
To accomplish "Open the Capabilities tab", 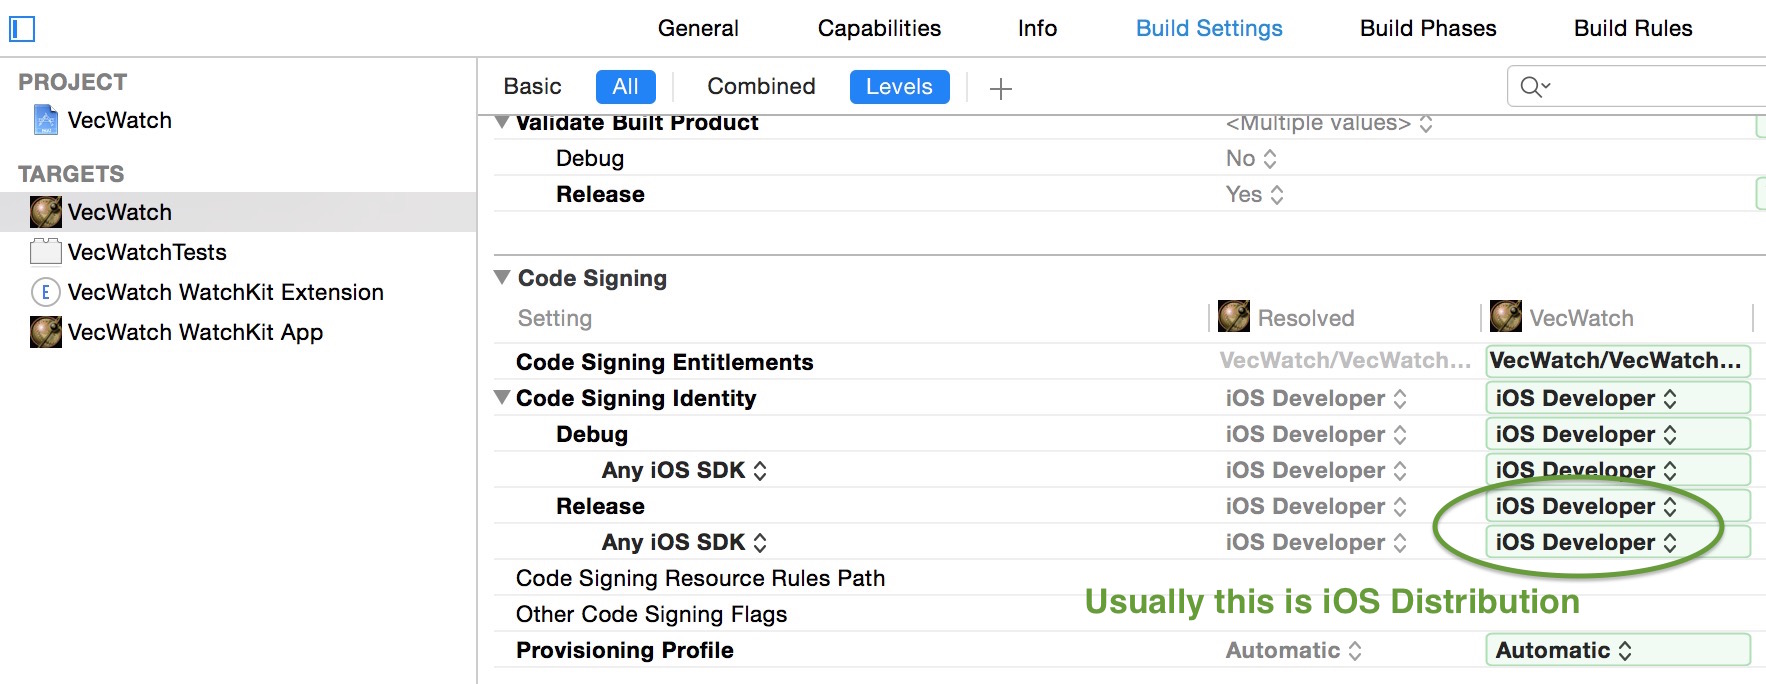I will click(x=879, y=28).
